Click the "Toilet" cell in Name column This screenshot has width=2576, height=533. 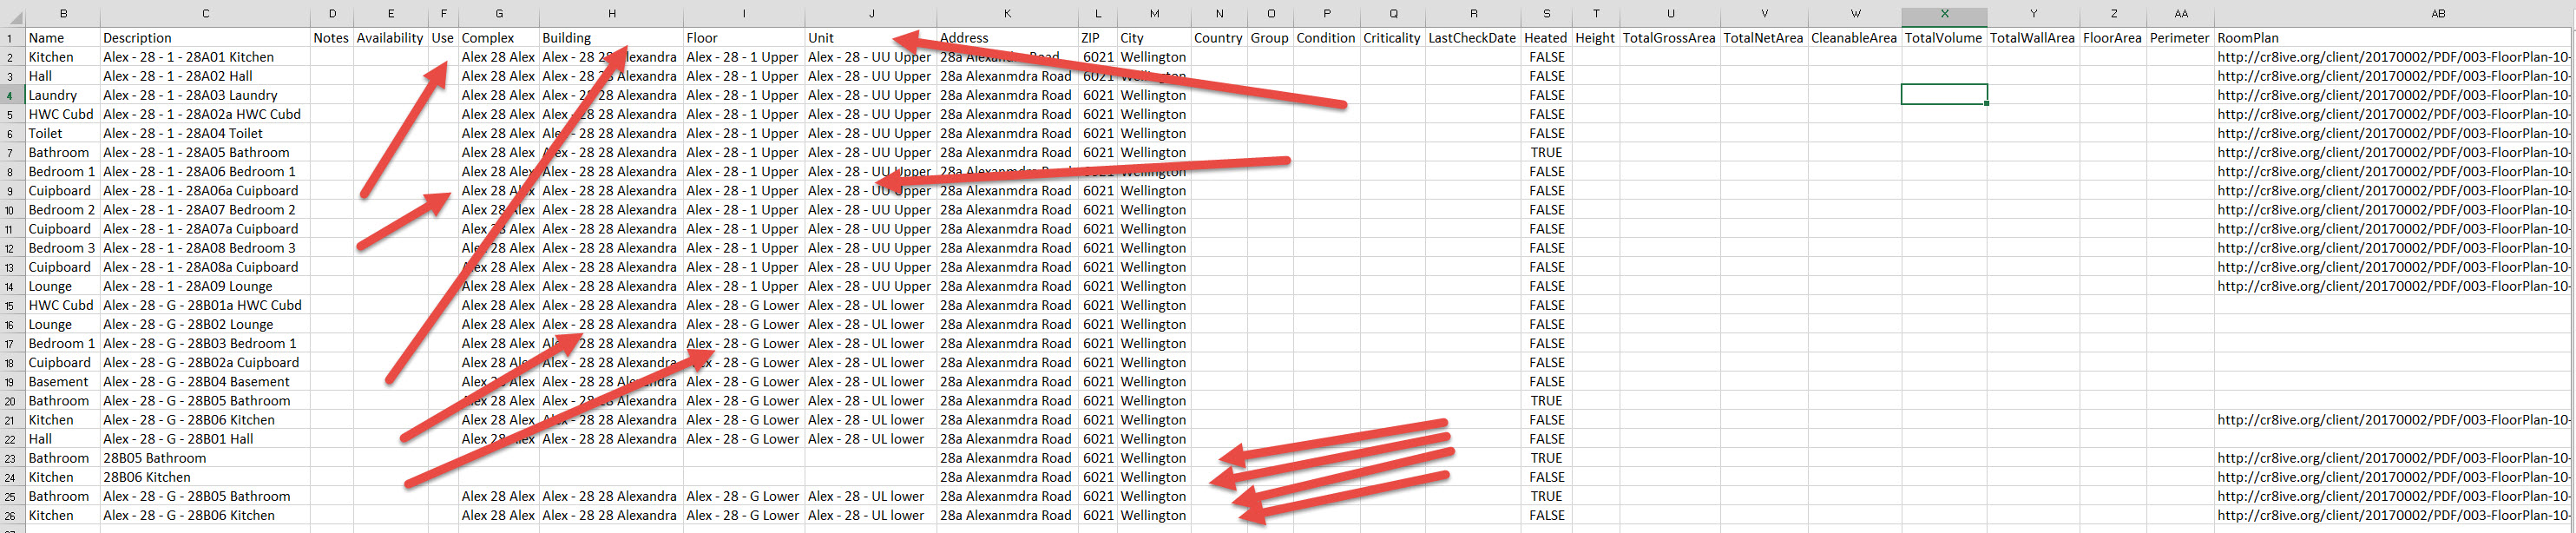(x=46, y=134)
